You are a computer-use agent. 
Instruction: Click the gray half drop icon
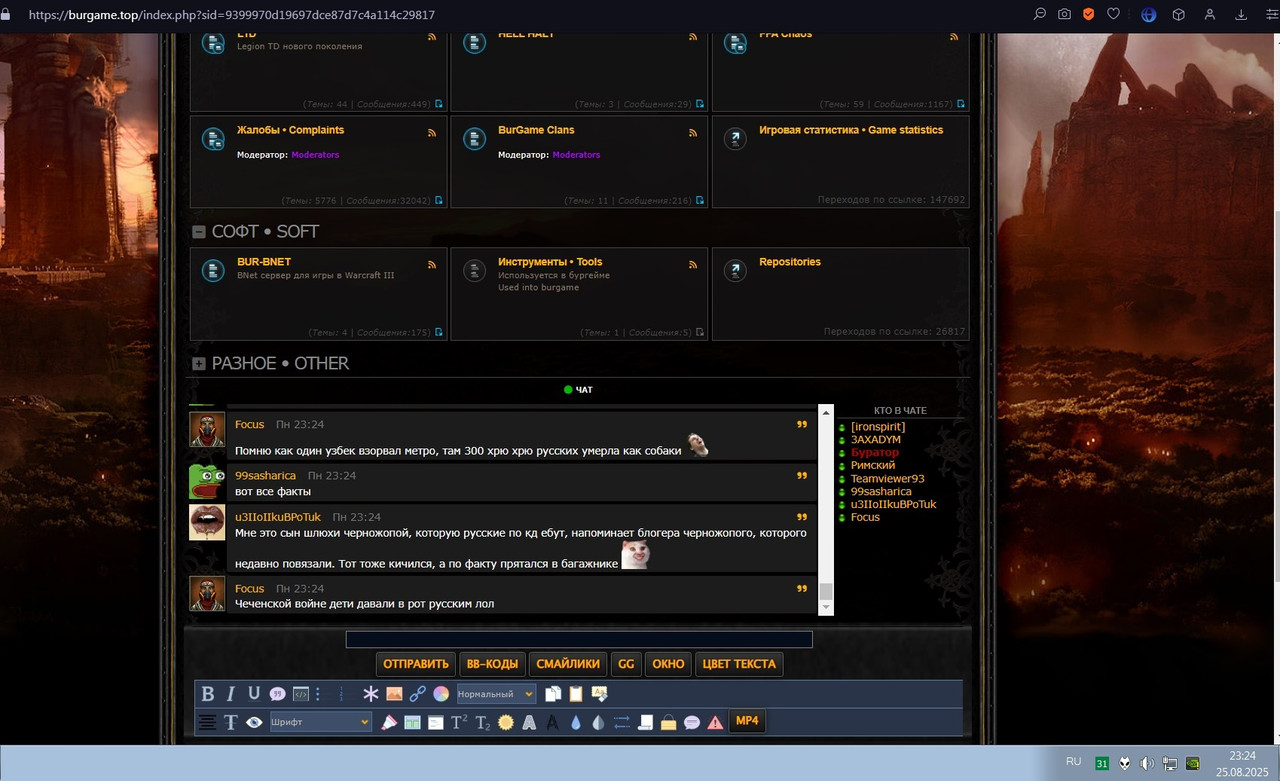599,722
